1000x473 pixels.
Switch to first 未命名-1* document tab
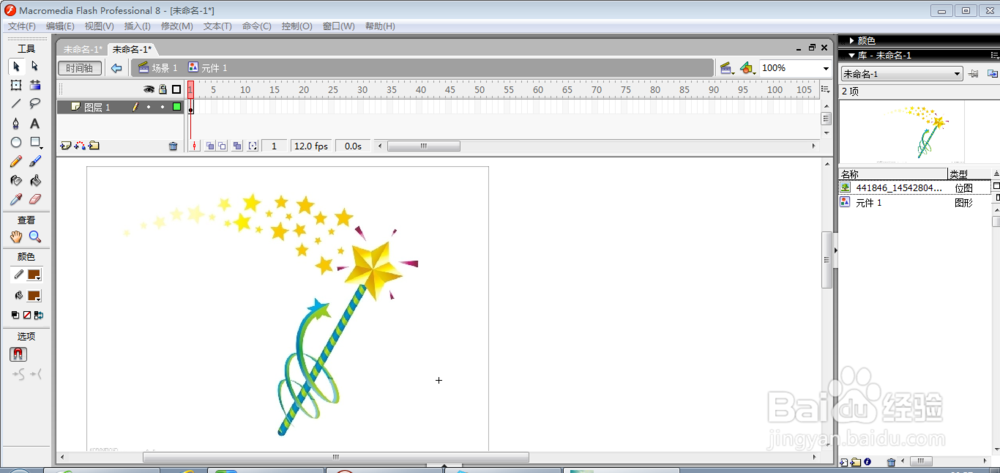82,49
